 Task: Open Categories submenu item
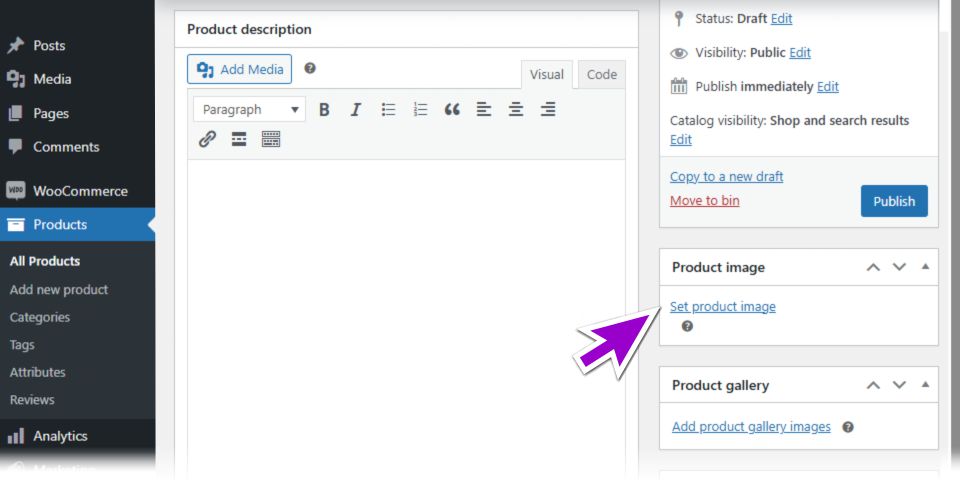(x=40, y=317)
